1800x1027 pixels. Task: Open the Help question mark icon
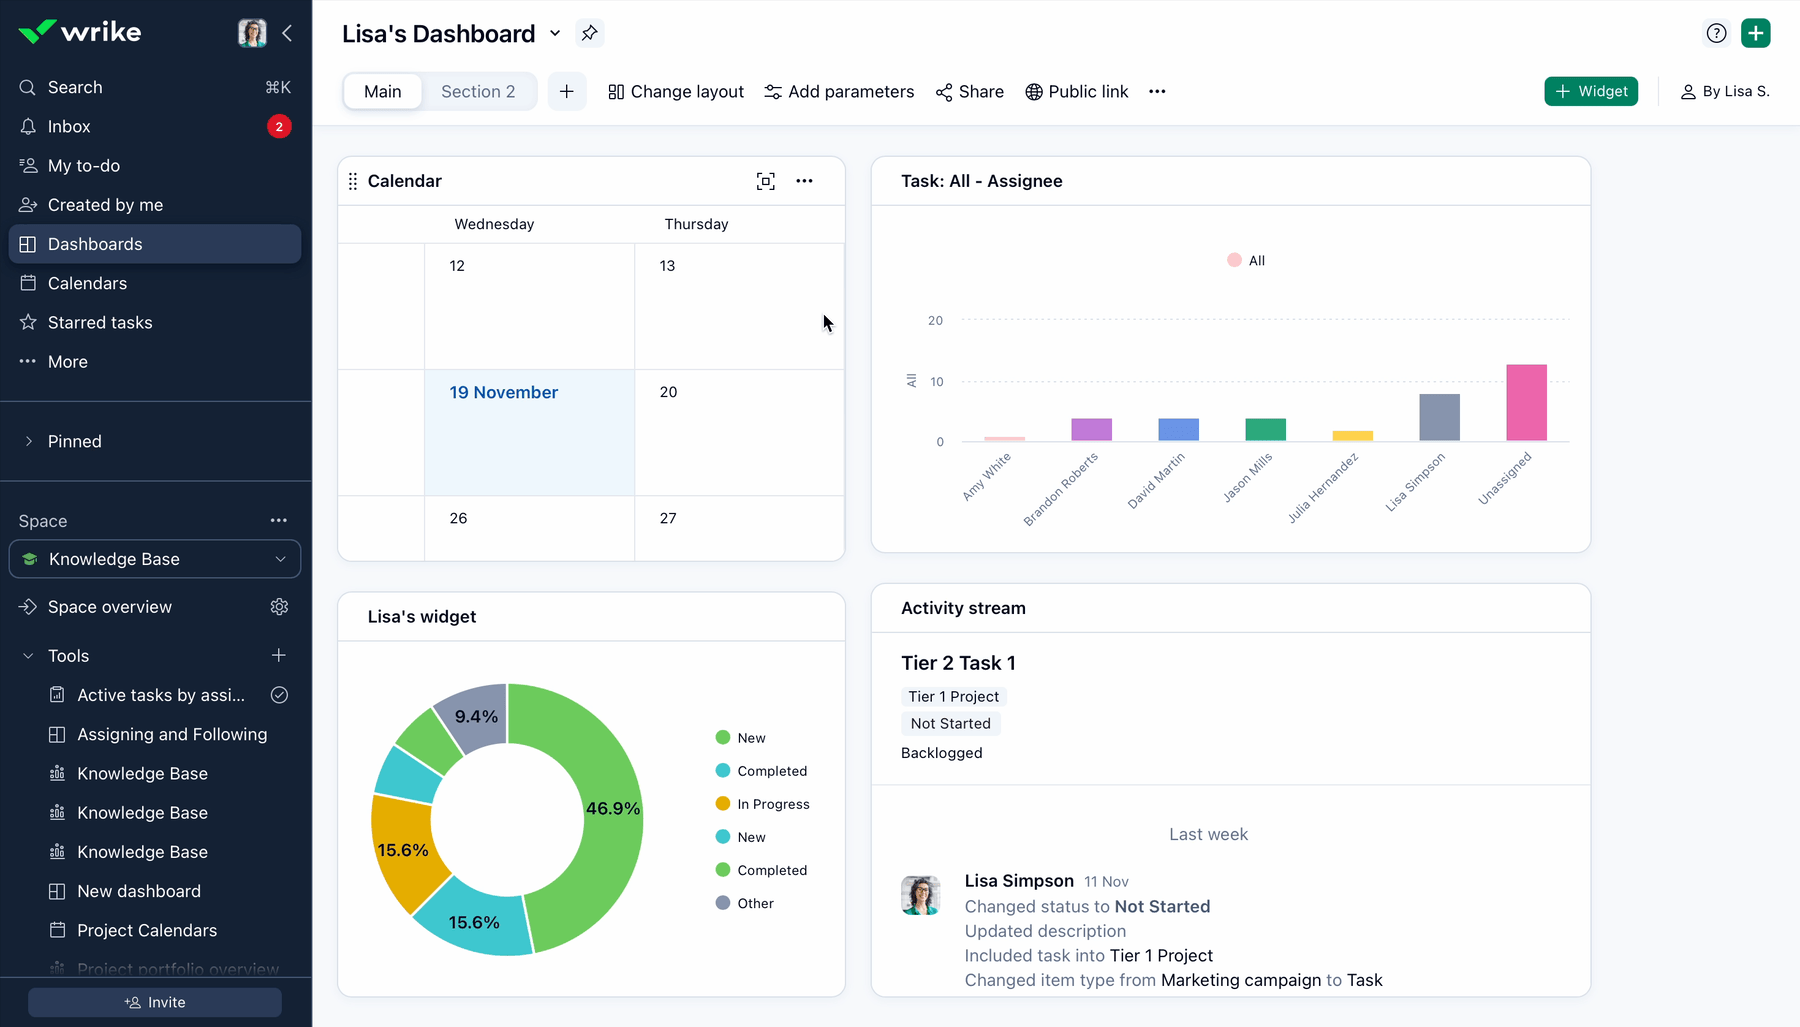[1716, 33]
